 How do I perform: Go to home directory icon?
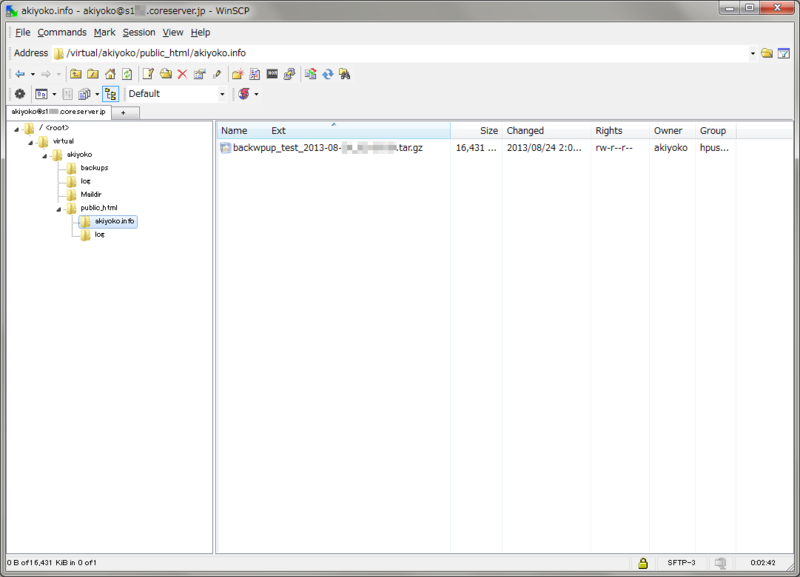click(110, 74)
